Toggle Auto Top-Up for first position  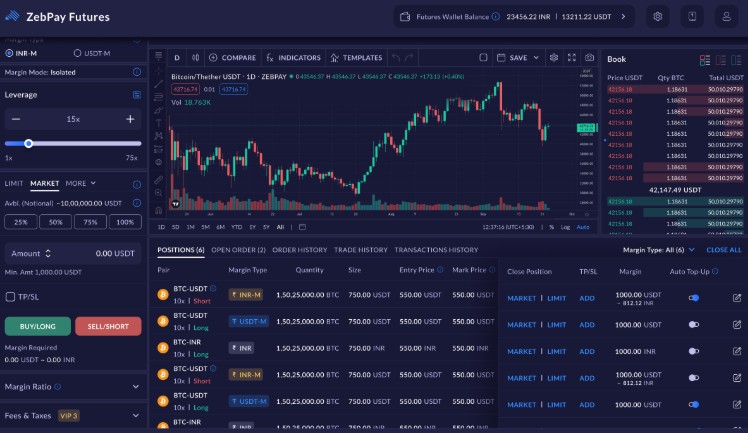[693, 298]
